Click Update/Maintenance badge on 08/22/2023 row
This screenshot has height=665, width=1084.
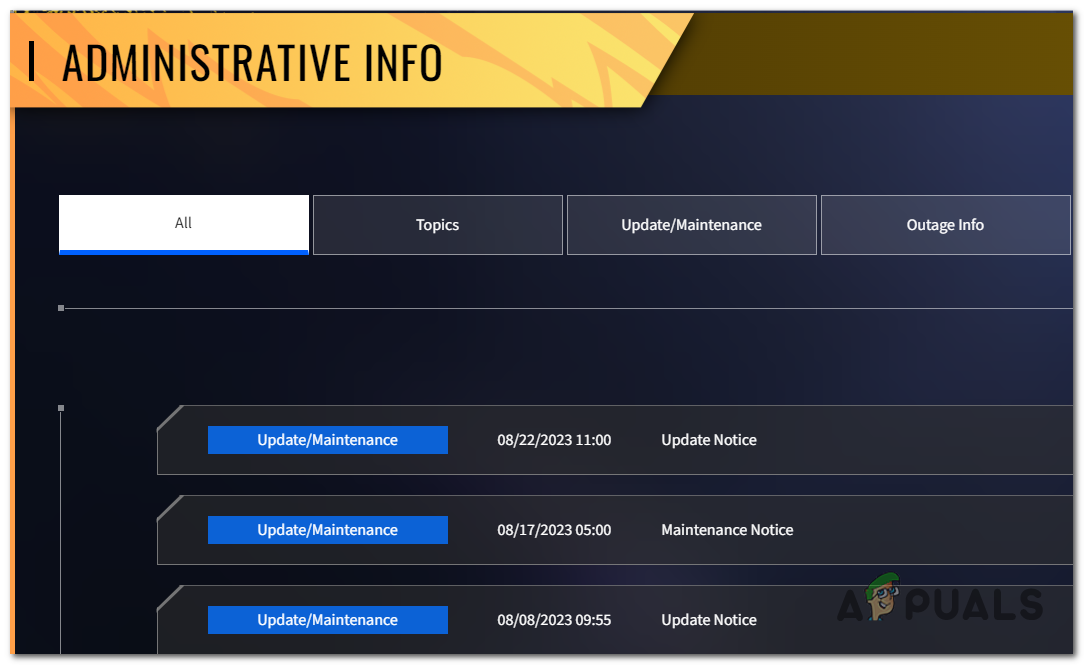pyautogui.click(x=328, y=440)
